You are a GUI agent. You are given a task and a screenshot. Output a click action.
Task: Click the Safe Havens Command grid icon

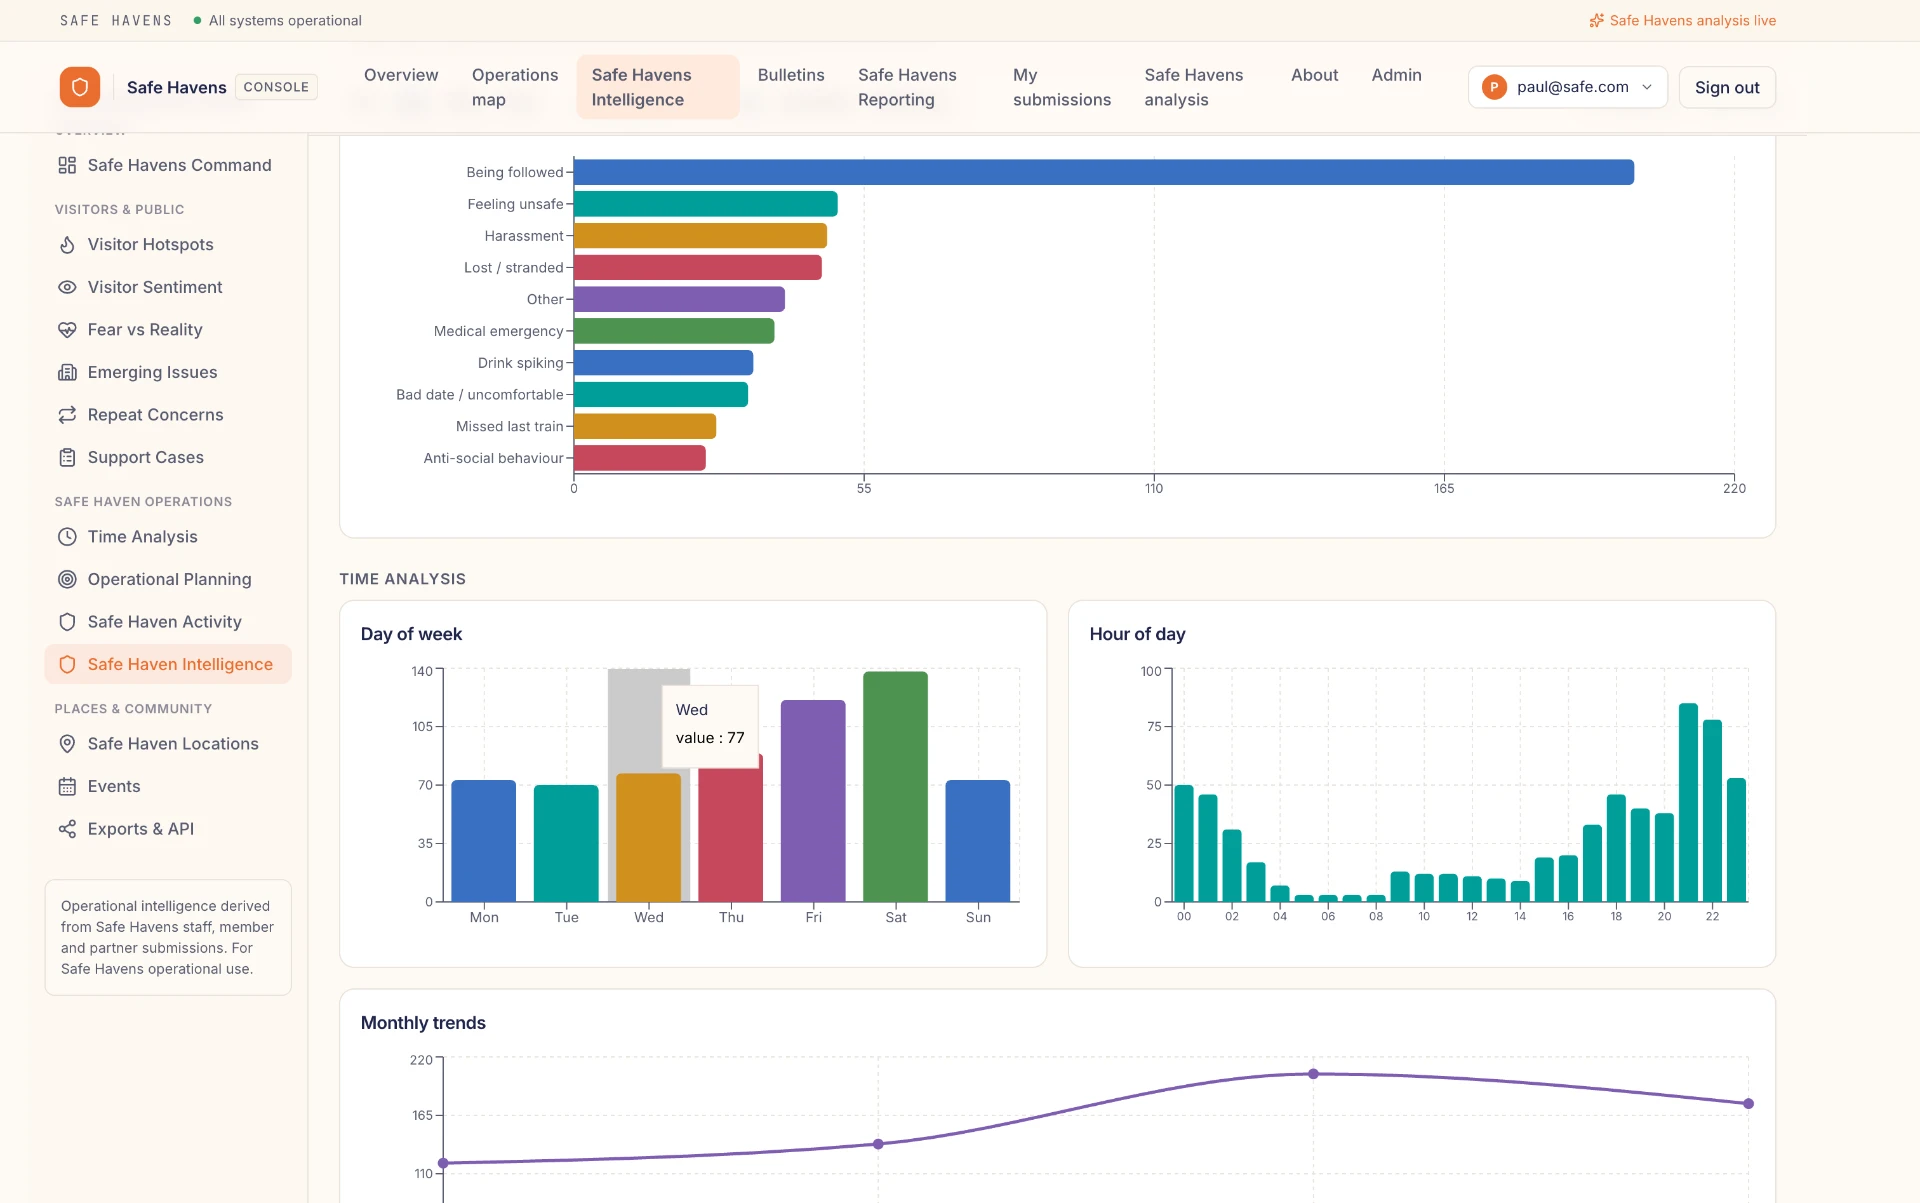(67, 165)
